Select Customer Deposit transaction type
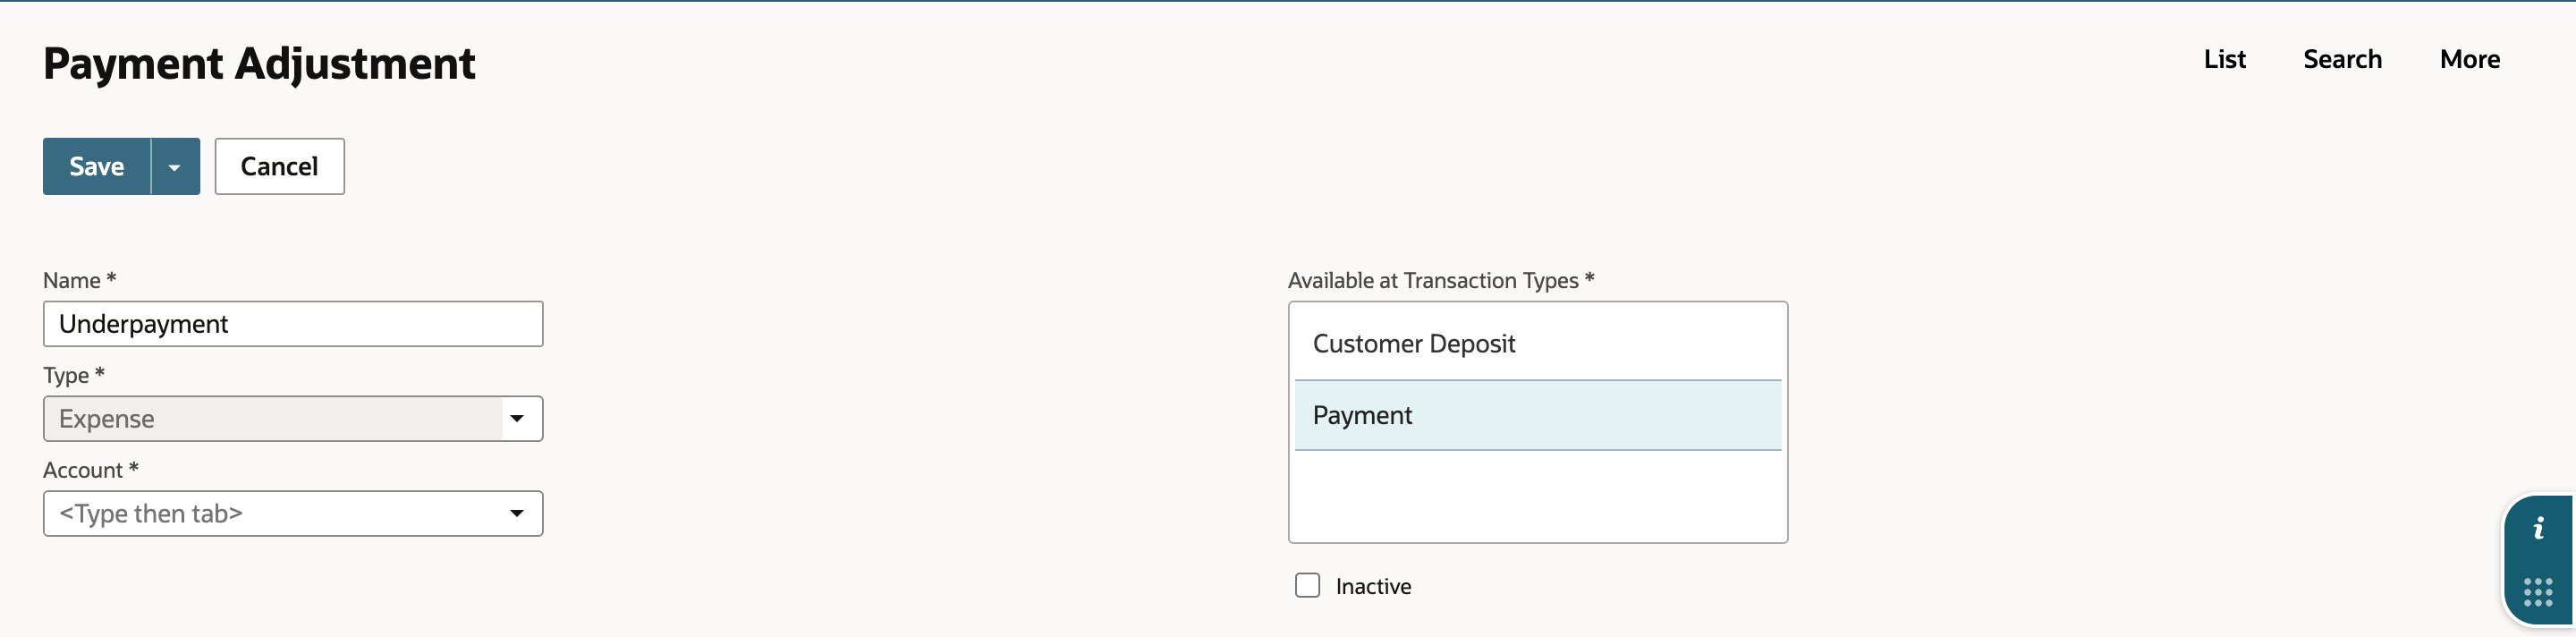The width and height of the screenshot is (2576, 637). 1538,344
